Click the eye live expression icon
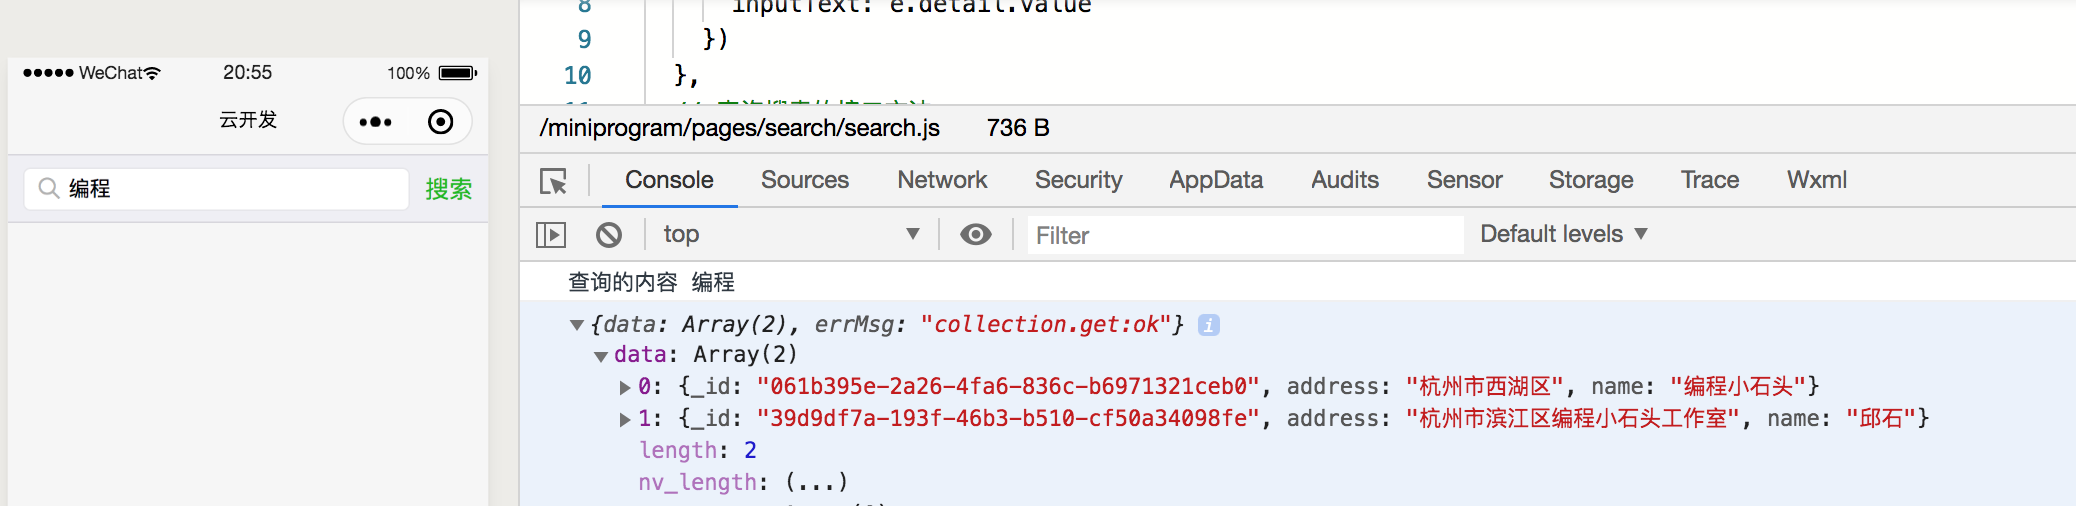The height and width of the screenshot is (506, 2076). coord(975,234)
